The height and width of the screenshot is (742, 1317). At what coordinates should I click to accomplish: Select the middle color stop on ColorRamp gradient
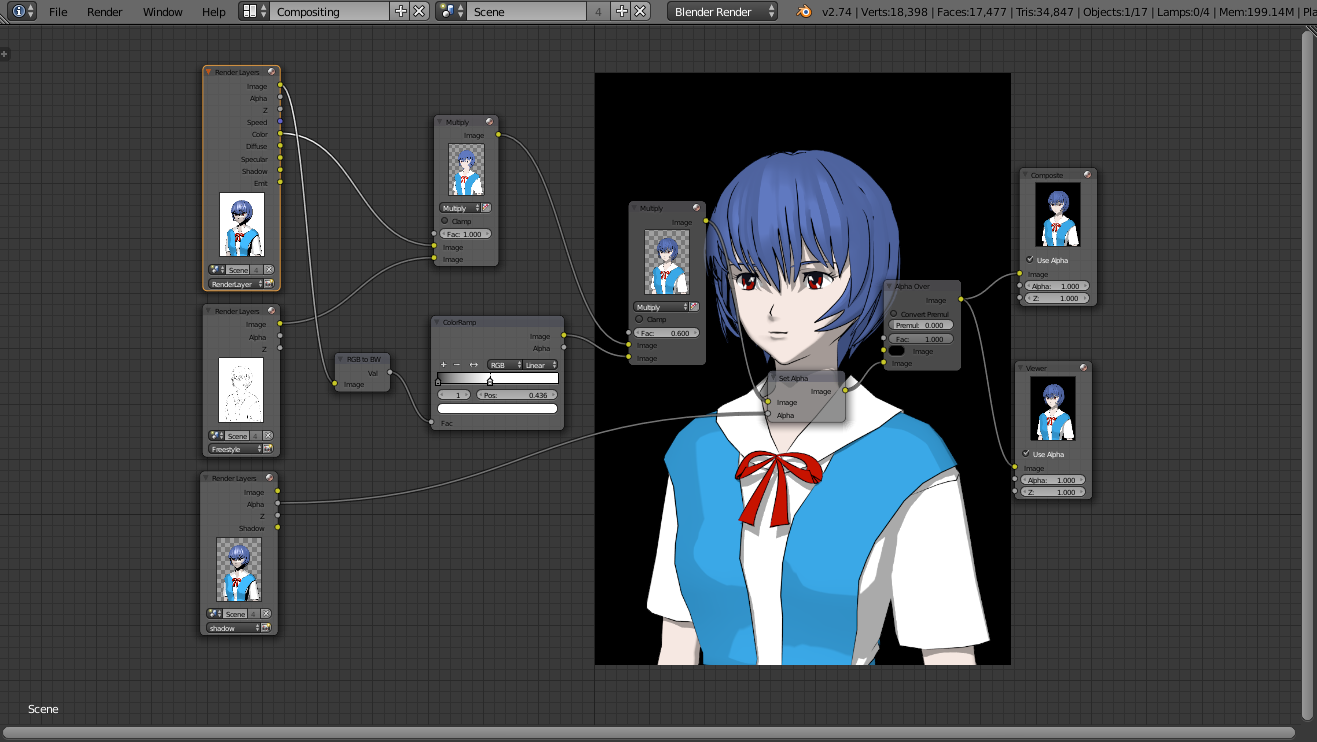click(489, 382)
